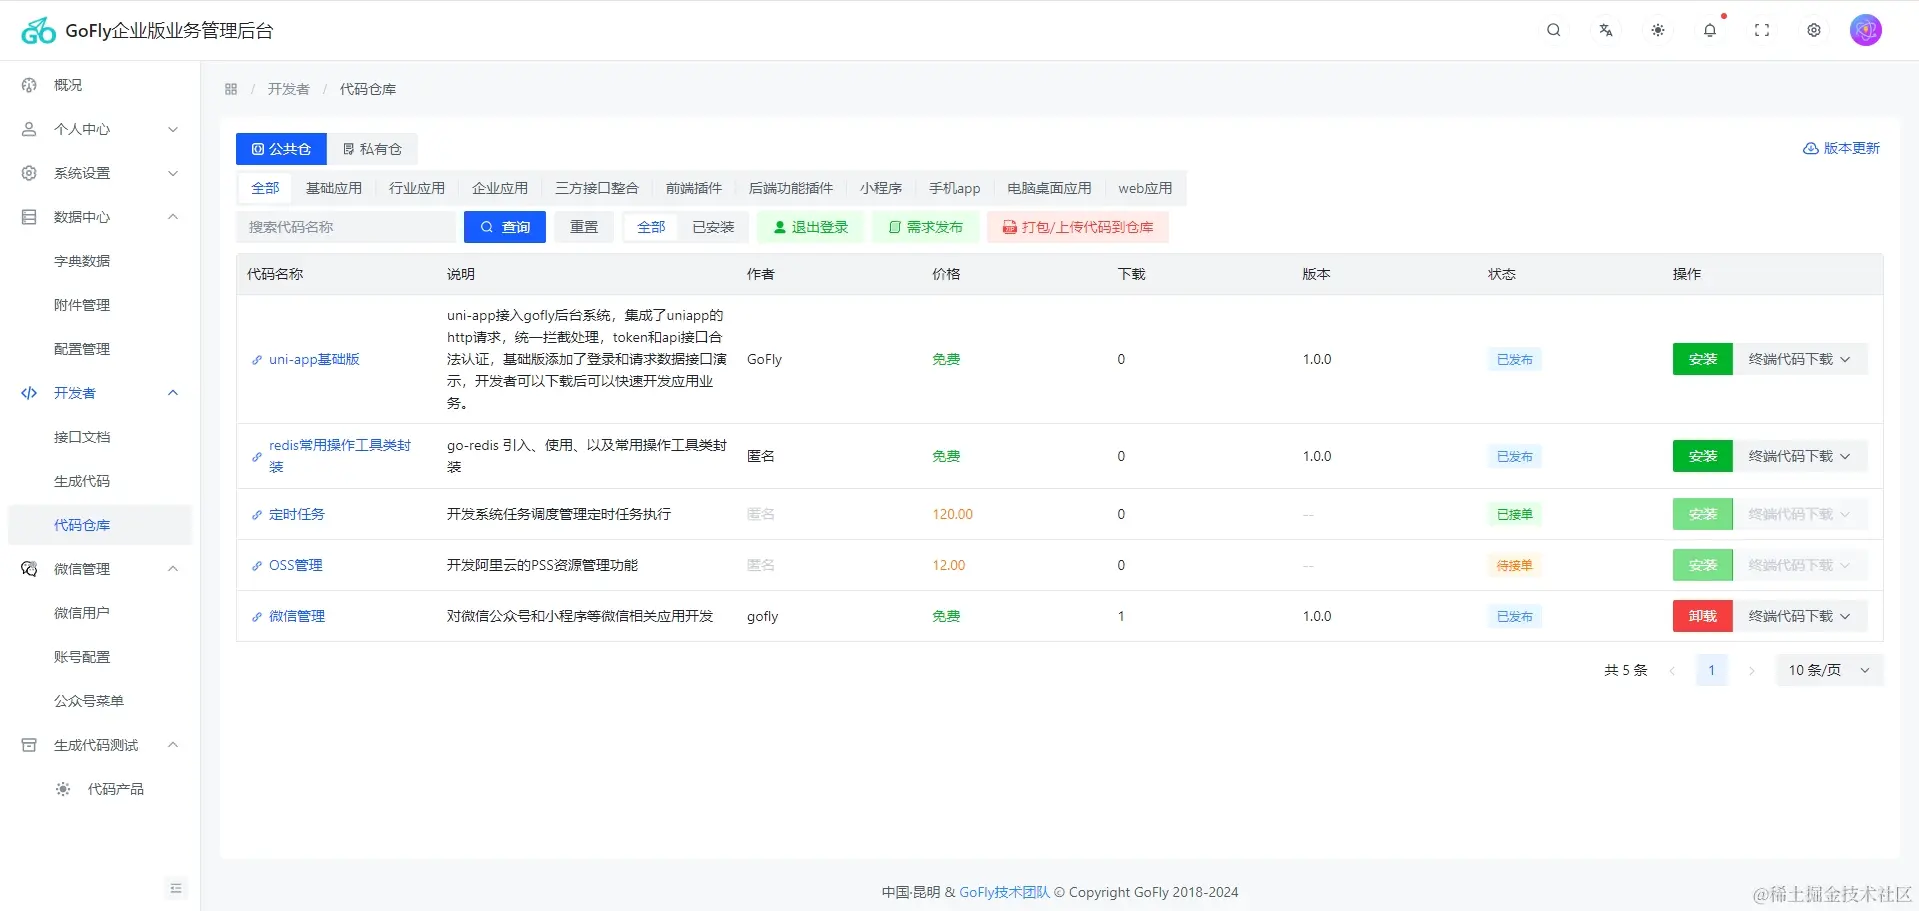Install the redis常用操作工具类封装 package

pyautogui.click(x=1703, y=456)
